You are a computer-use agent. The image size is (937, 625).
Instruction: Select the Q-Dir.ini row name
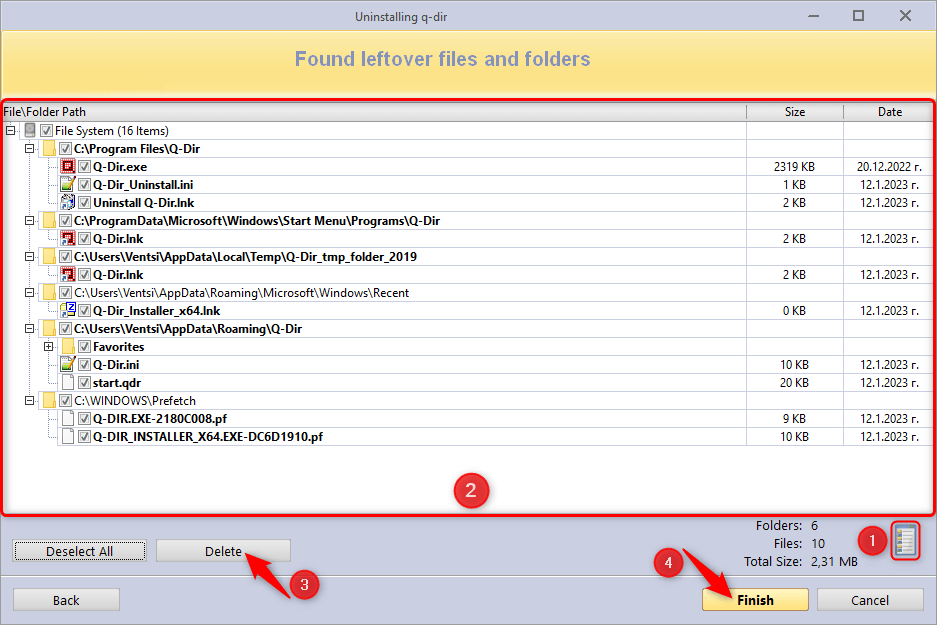[116, 364]
